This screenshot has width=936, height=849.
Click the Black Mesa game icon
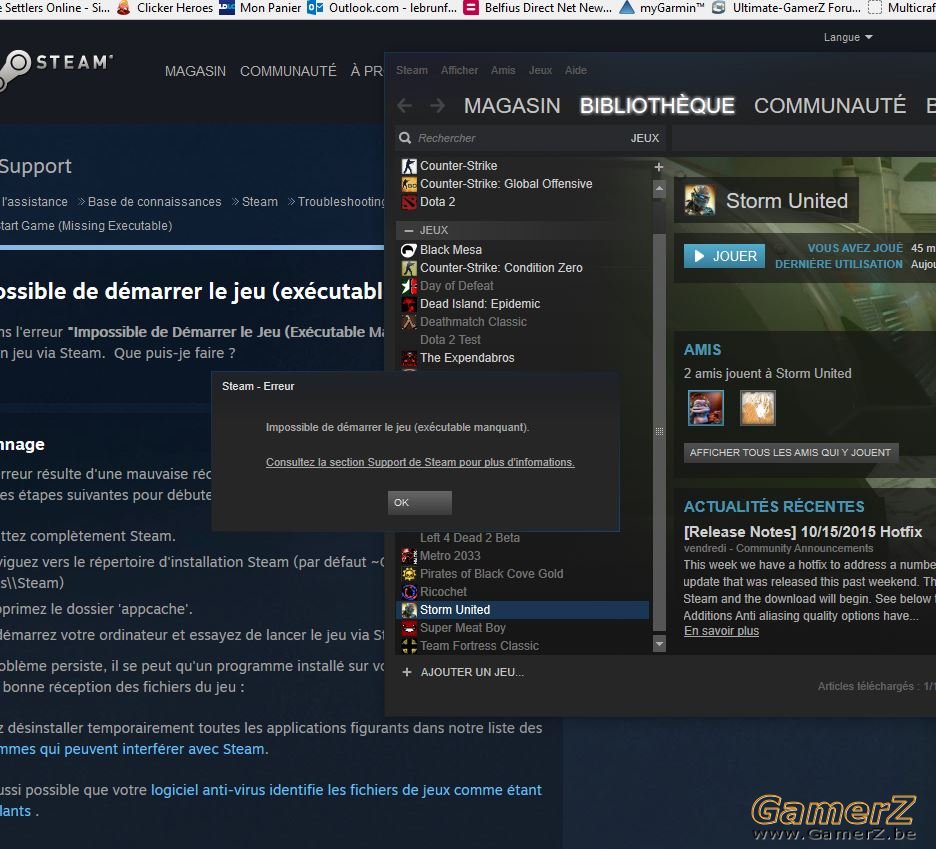coord(409,250)
